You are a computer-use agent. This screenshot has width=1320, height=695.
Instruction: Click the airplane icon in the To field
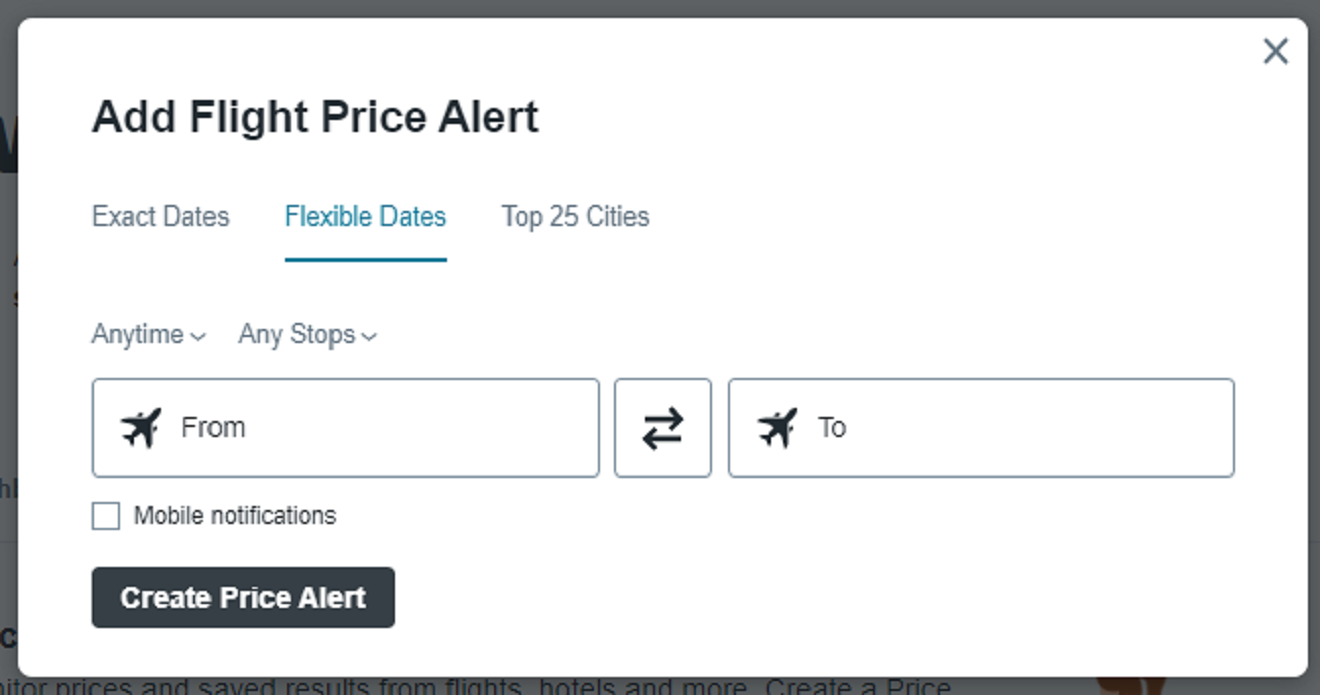tap(778, 428)
